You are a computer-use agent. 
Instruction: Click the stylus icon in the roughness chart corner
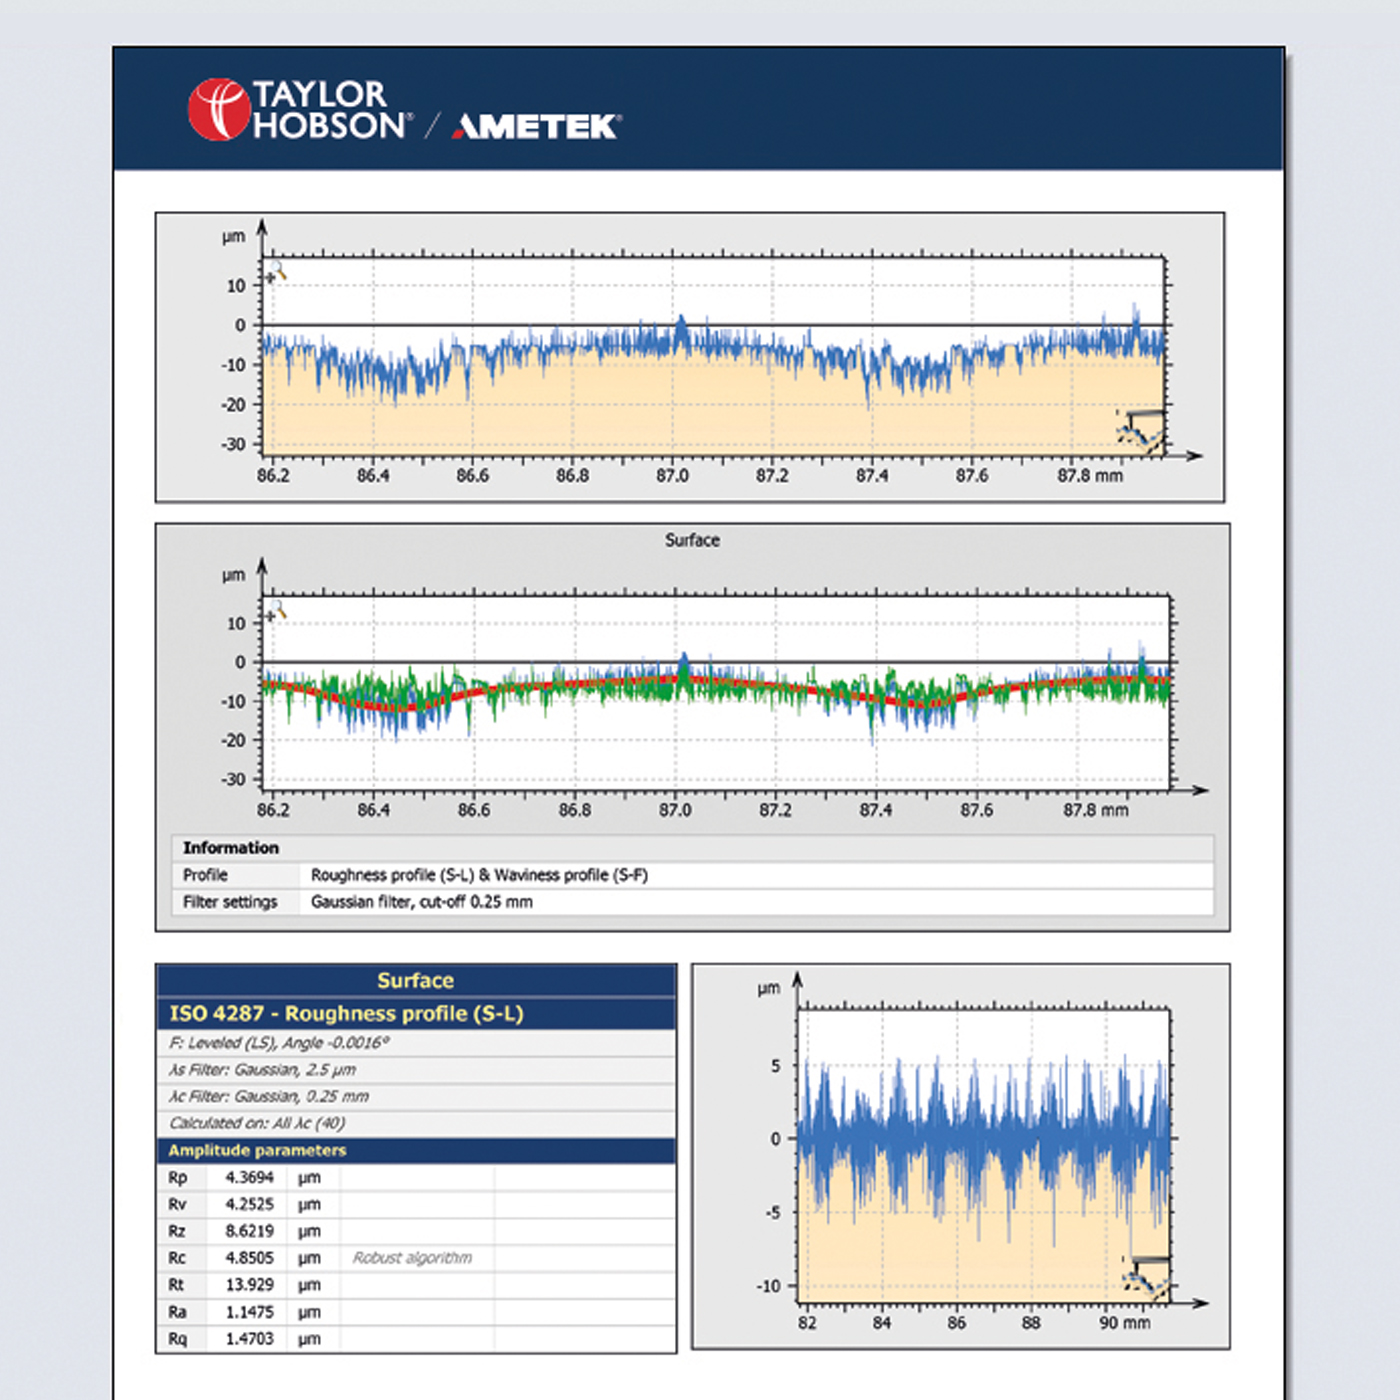1147,1277
